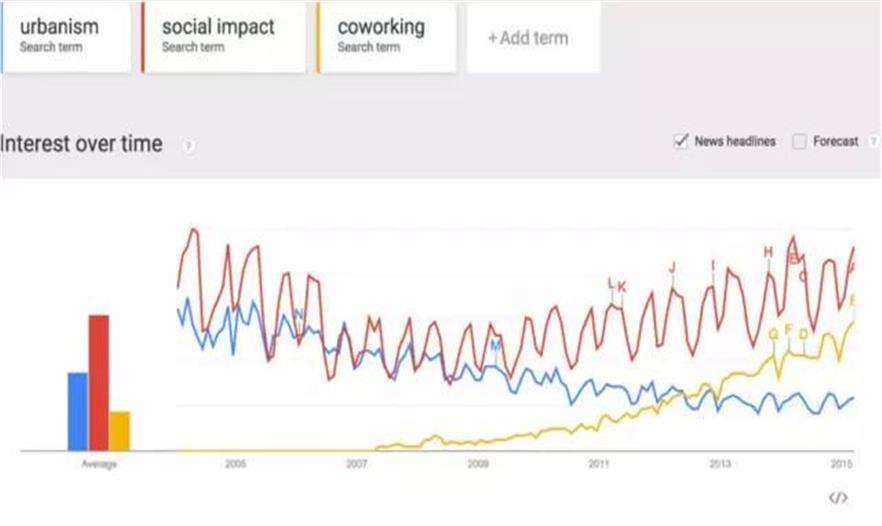Click help icon beside Interest over time
This screenshot has height=526, width=882.
point(188,146)
